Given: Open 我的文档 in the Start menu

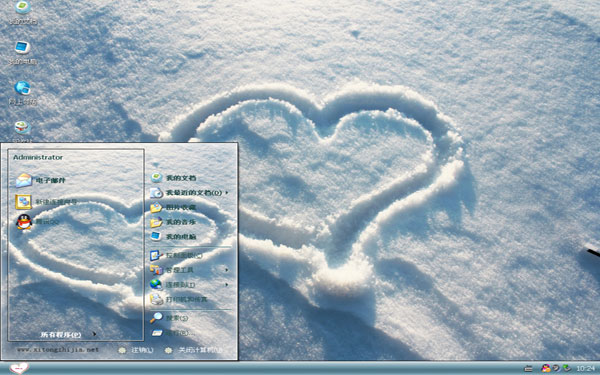Looking at the screenshot, I should (x=173, y=178).
